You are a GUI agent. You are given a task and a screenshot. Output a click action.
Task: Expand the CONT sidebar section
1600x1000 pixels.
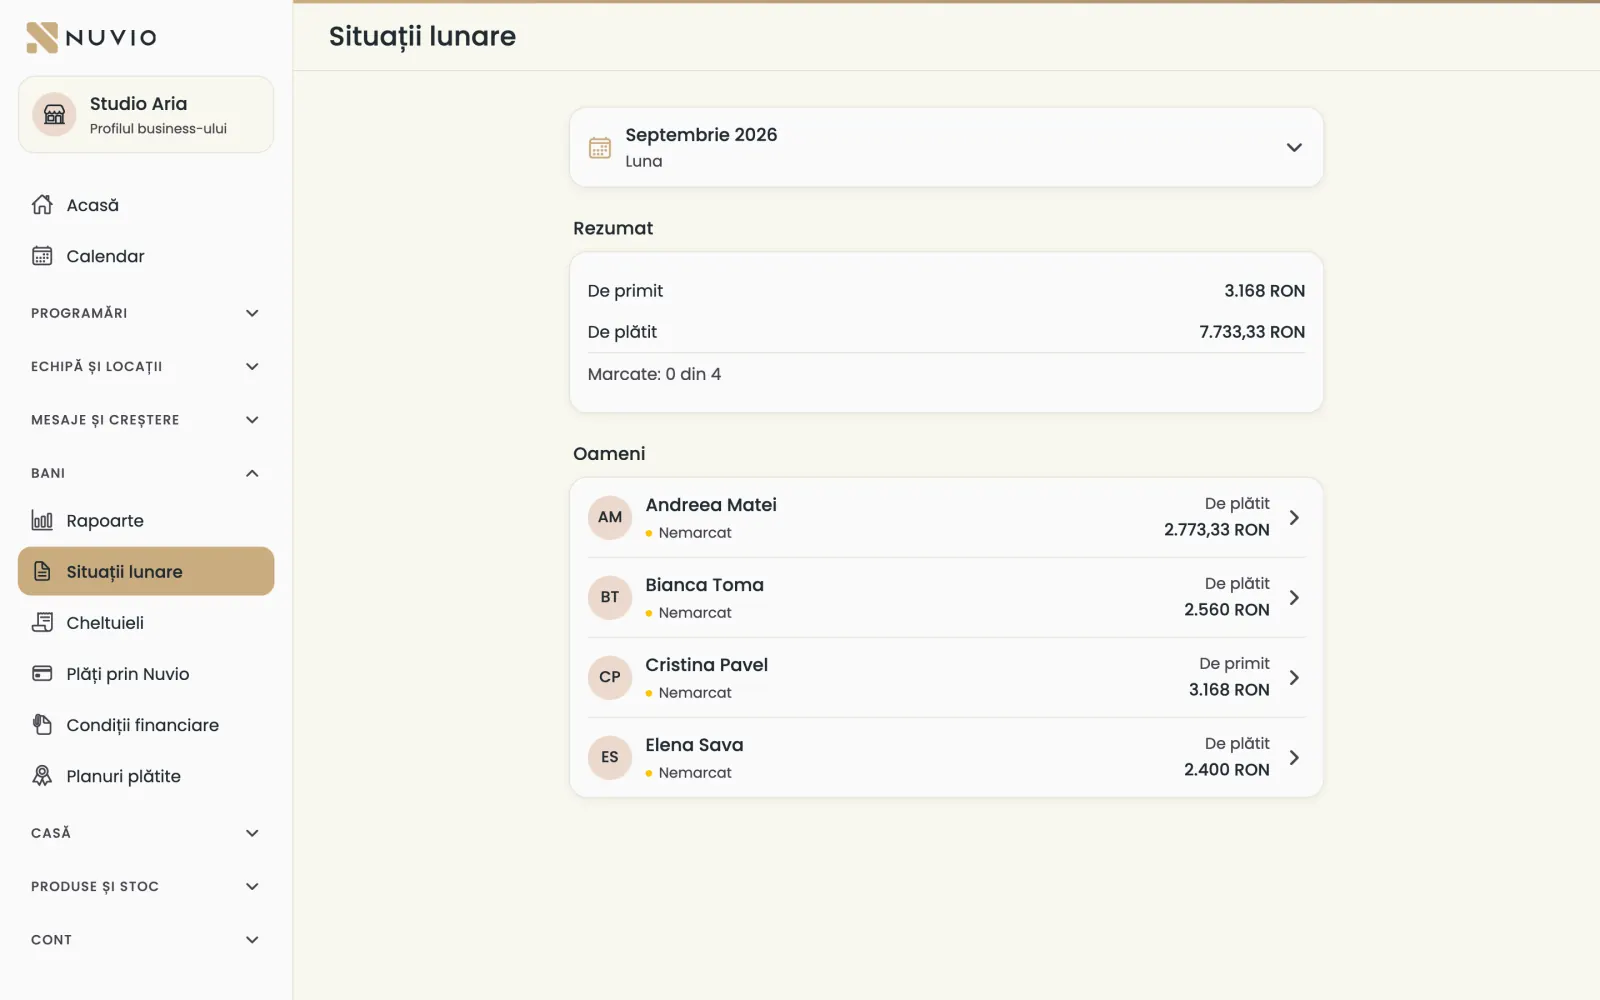(x=146, y=940)
